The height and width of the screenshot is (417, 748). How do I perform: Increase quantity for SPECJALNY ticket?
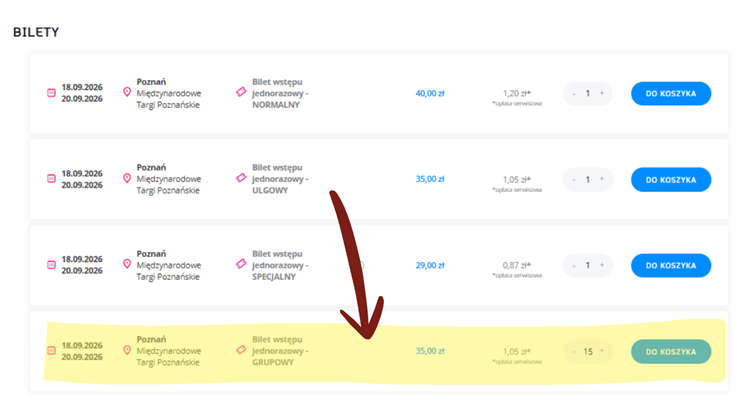tap(601, 266)
